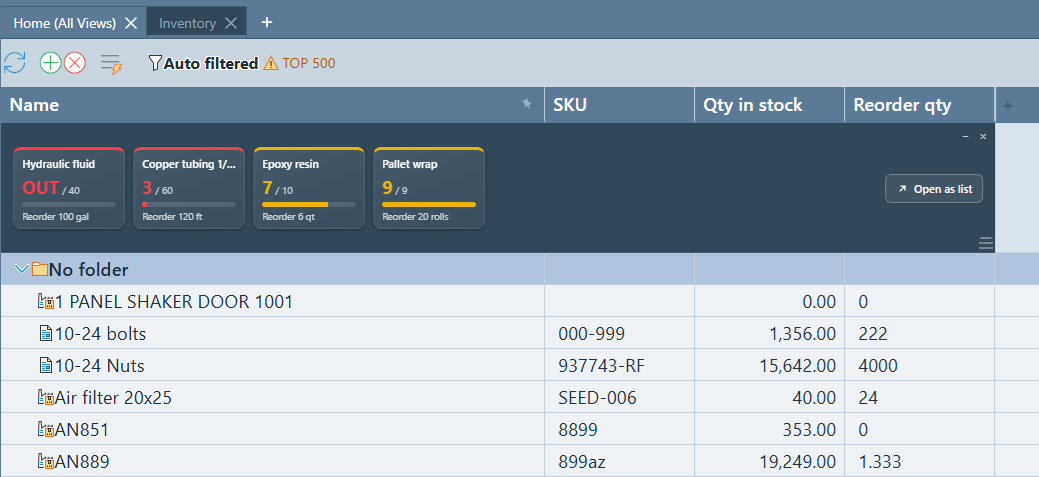Click SKU cell 000-999
Viewport: 1039px width, 477px height.
click(x=619, y=333)
